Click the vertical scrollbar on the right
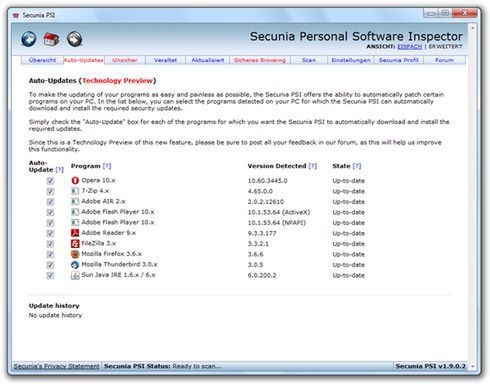Screen dimensions: 490x384 472,197
